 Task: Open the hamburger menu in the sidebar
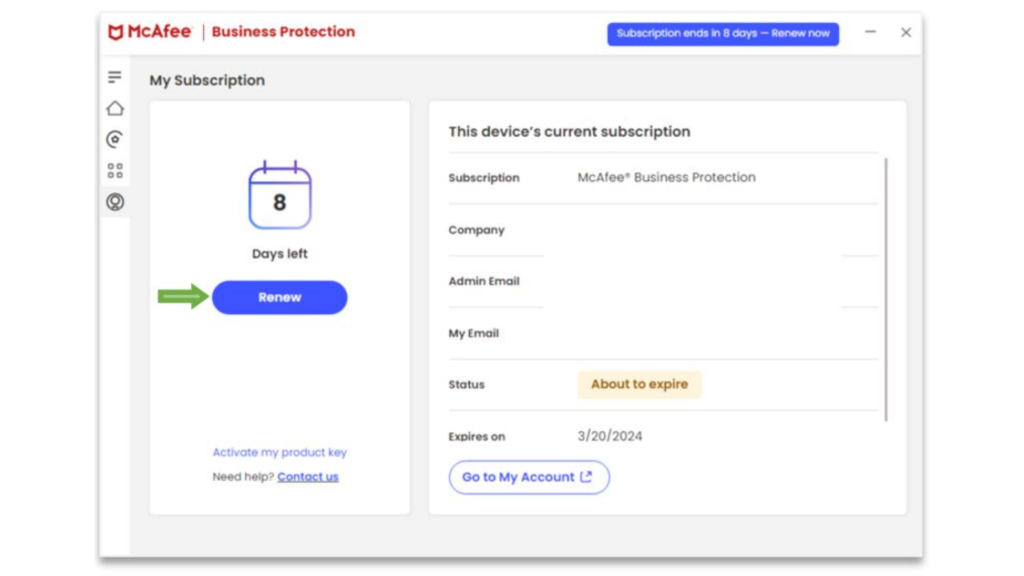tap(115, 77)
